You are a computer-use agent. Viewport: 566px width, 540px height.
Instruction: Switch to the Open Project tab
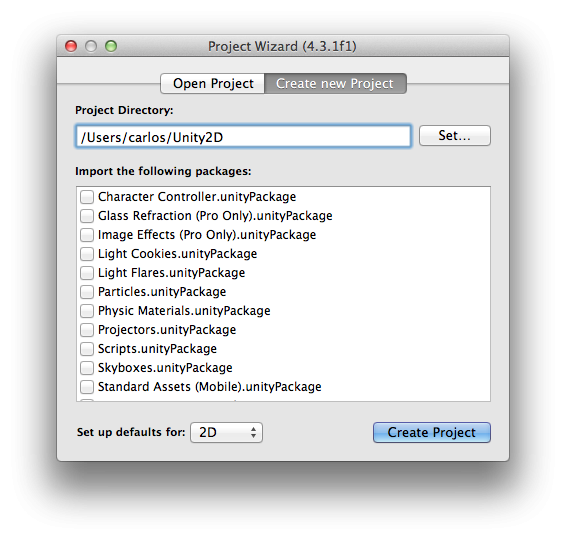tap(213, 84)
